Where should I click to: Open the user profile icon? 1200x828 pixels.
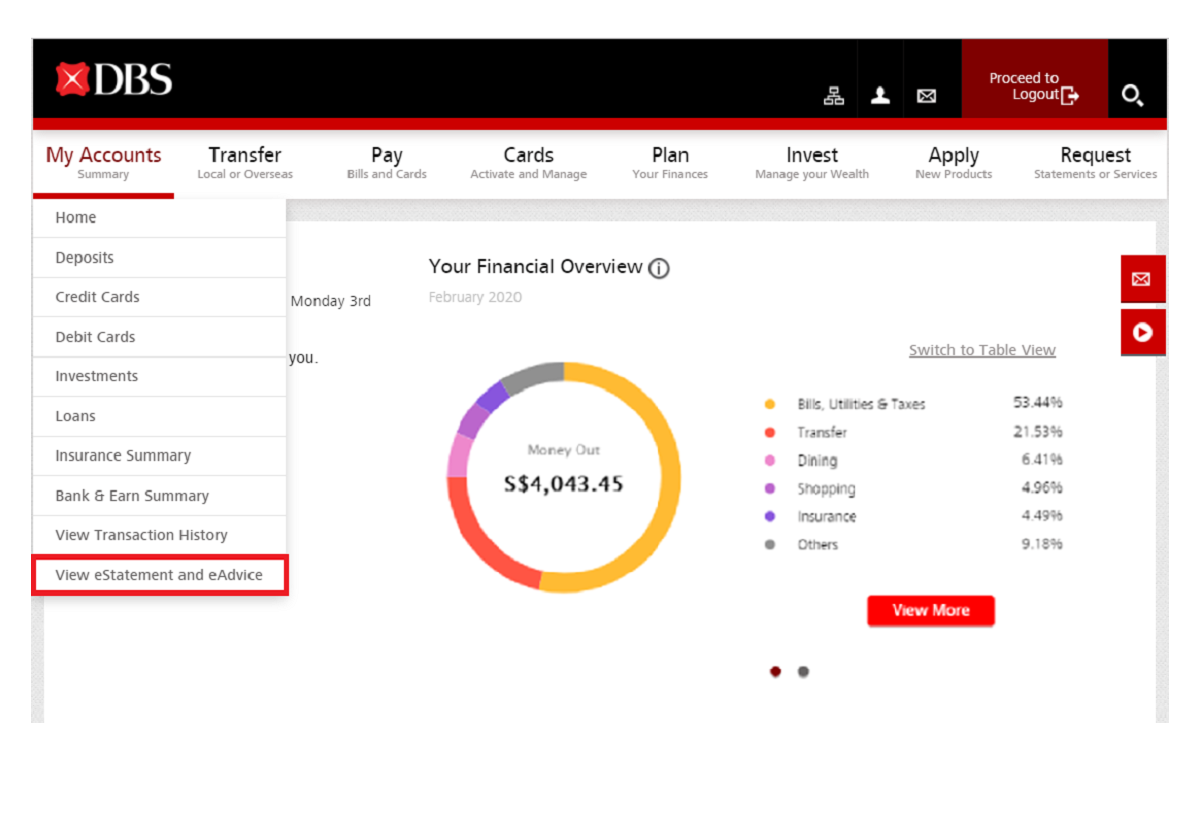(880, 95)
